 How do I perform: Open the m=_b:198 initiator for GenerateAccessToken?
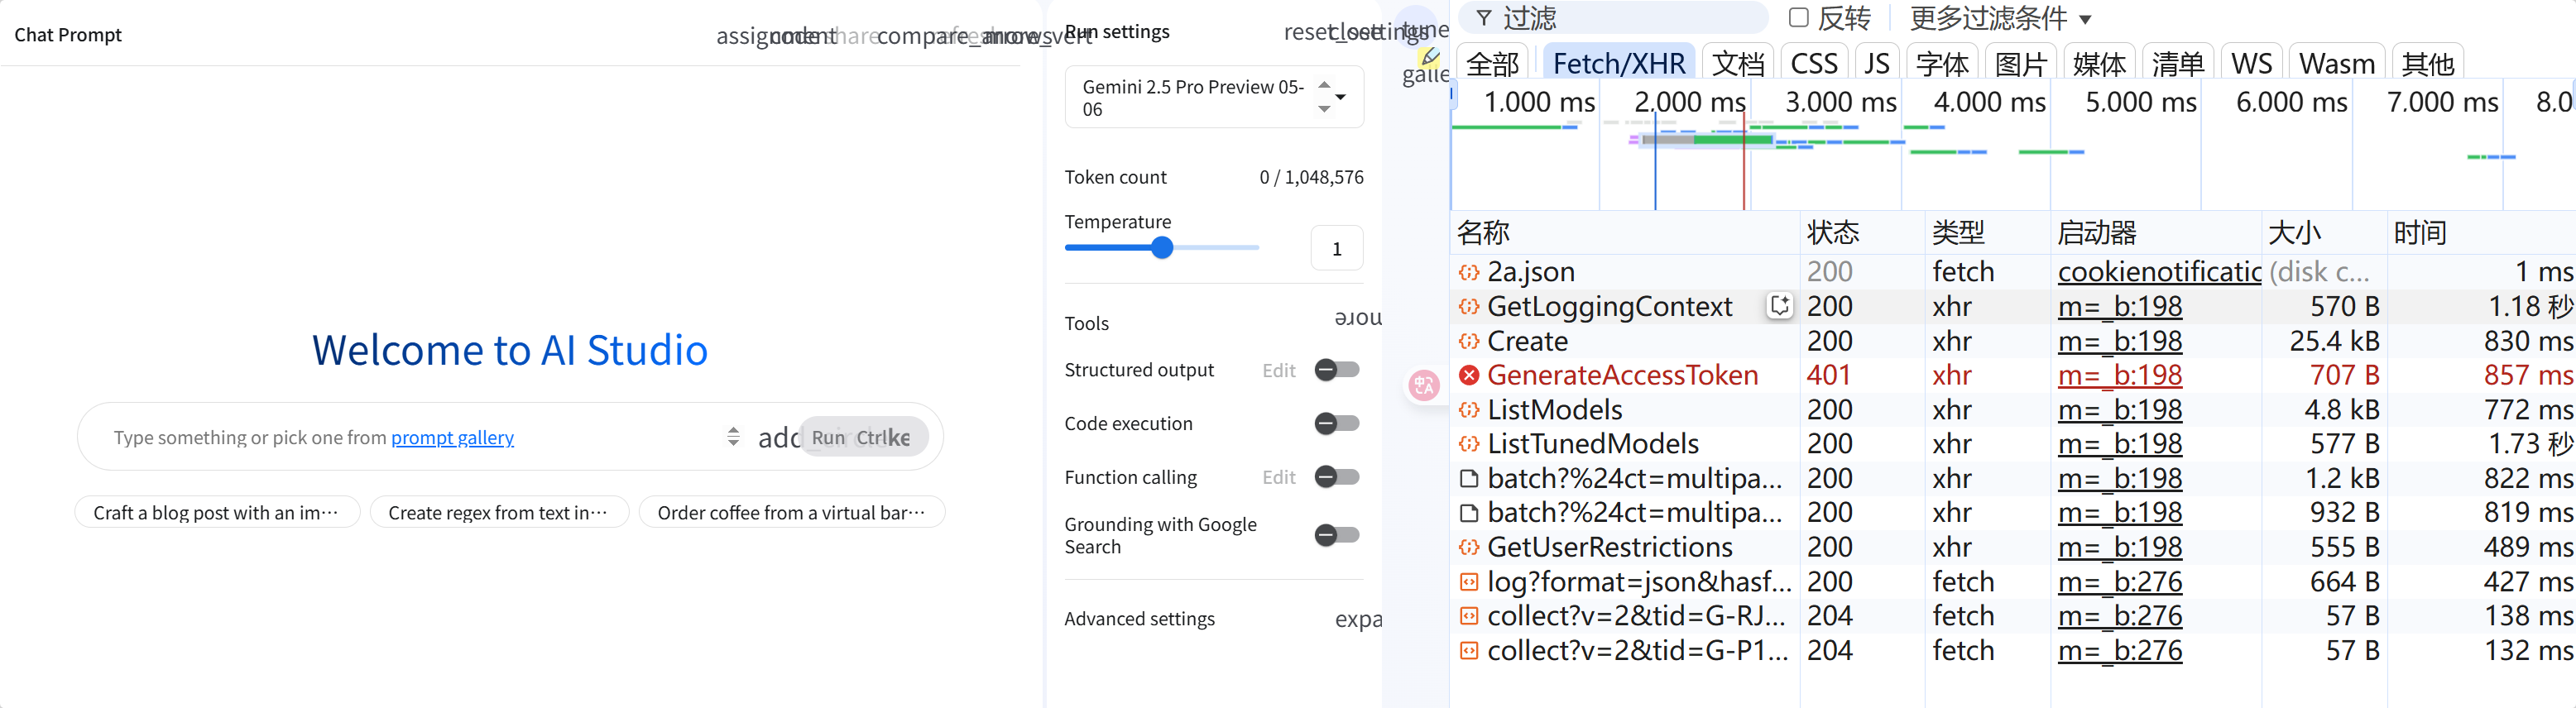coord(2119,375)
